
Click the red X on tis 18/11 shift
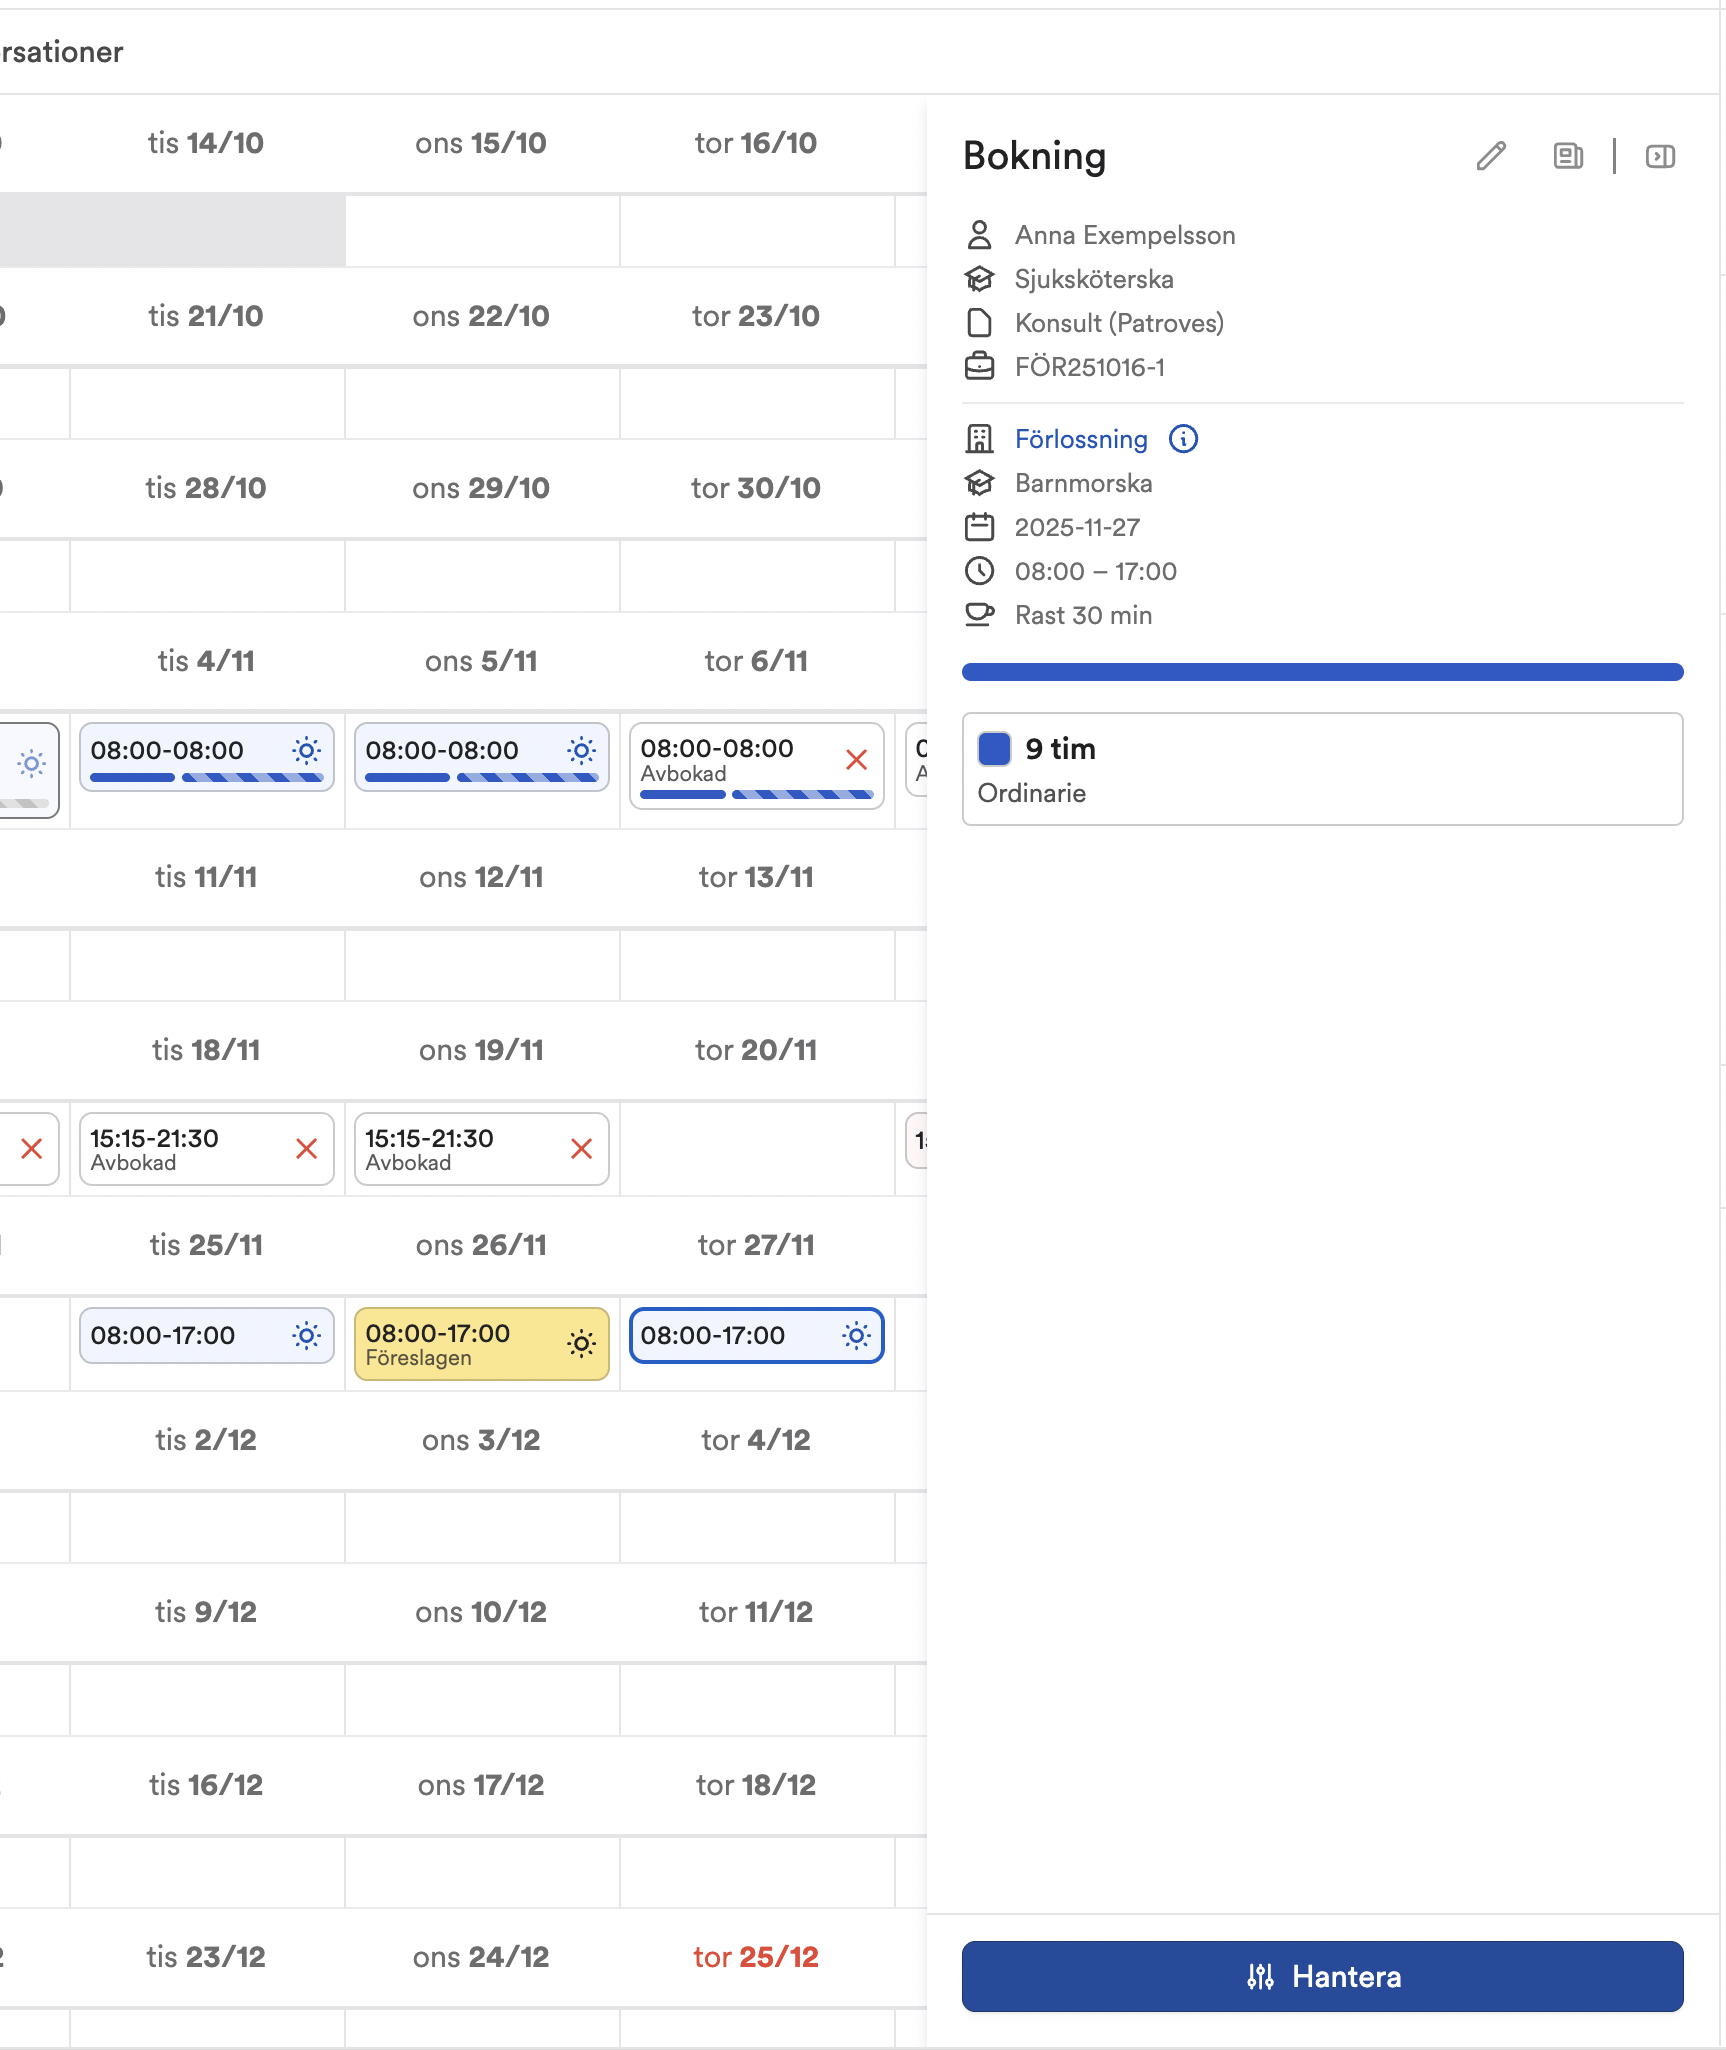tap(307, 1149)
